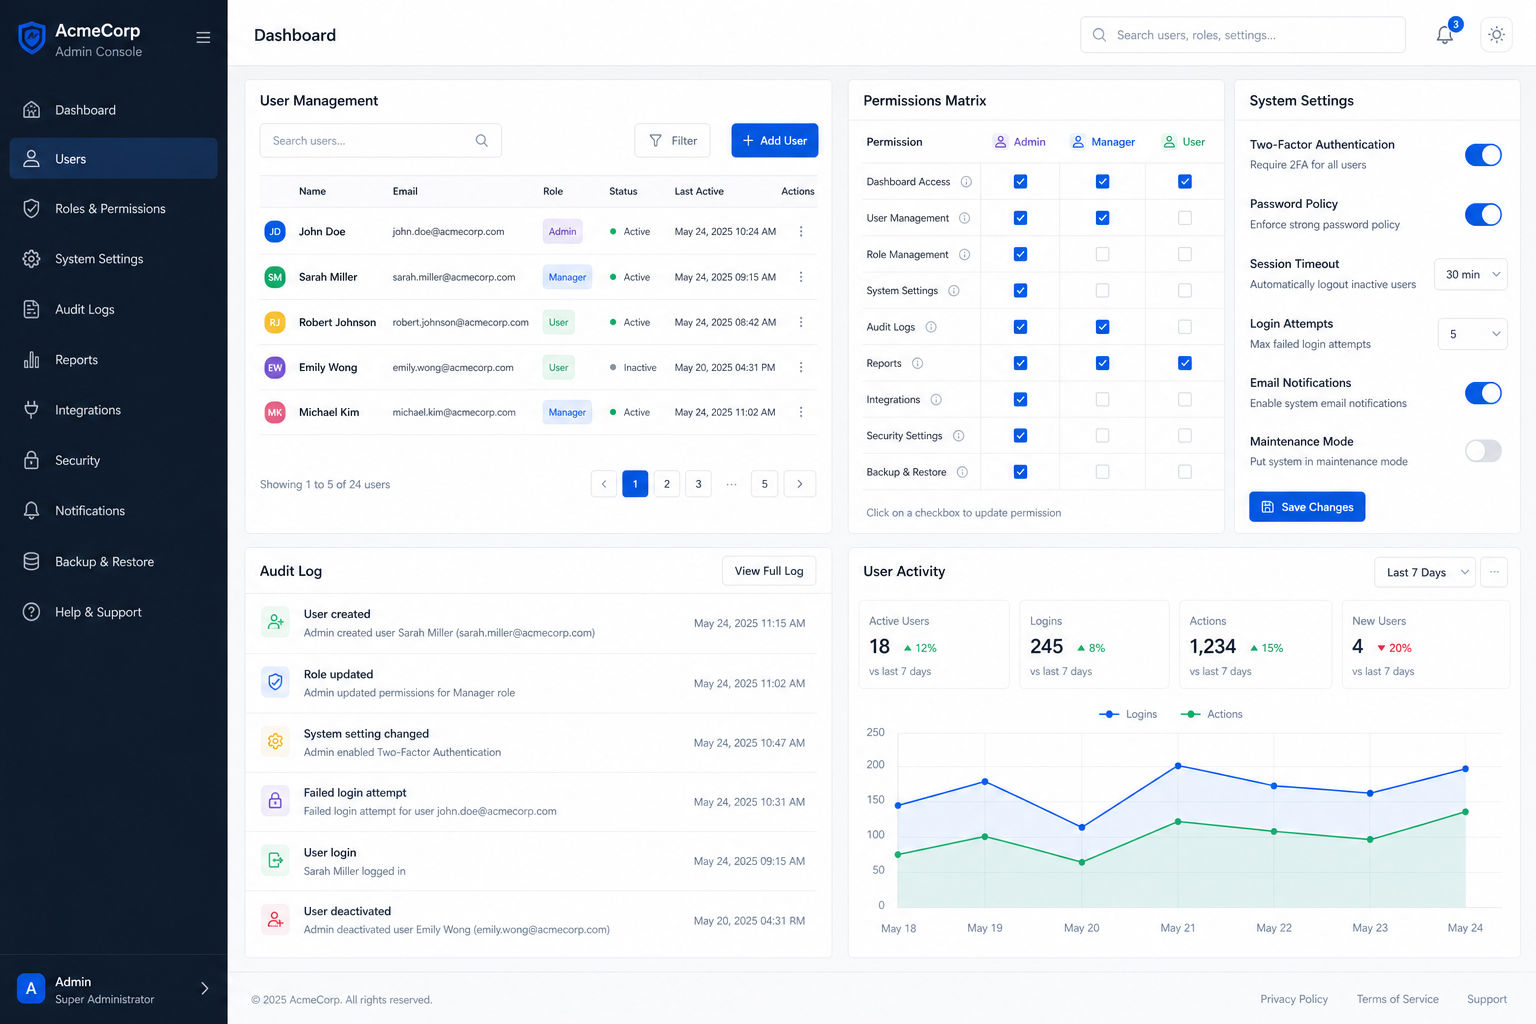Click the search magnifier in user search box

coord(482,141)
